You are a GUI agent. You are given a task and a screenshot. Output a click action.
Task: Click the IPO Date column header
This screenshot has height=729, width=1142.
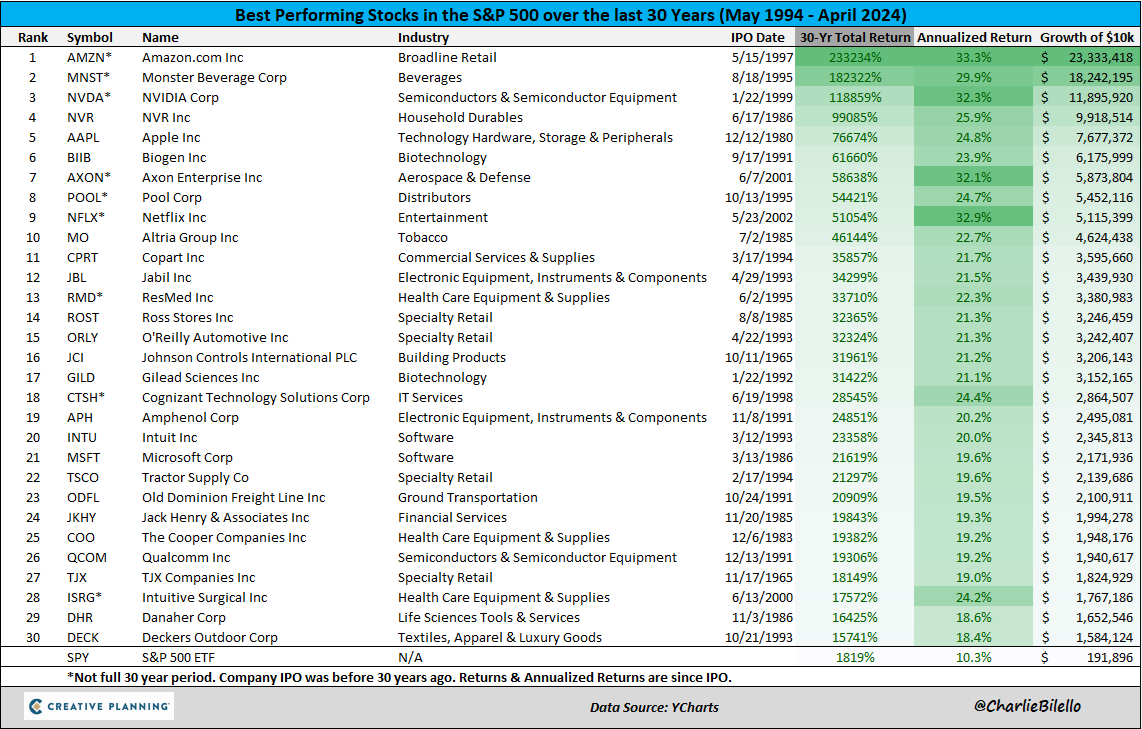[758, 37]
